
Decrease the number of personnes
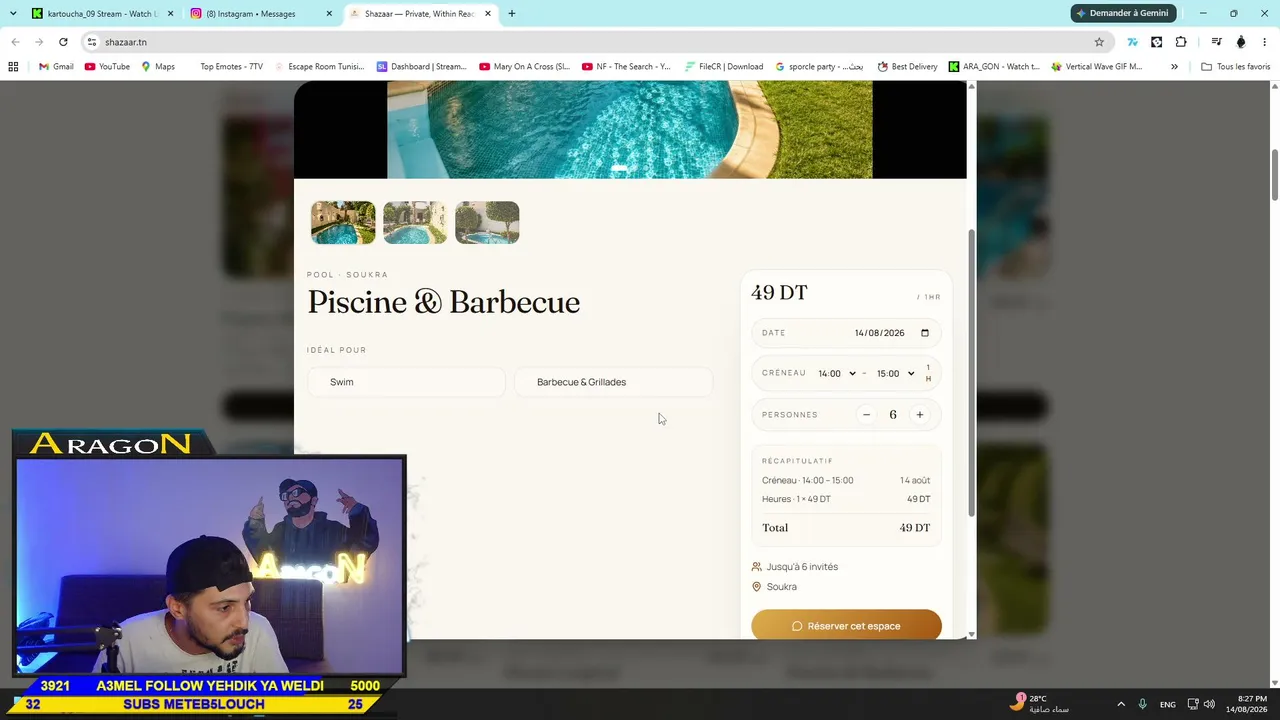coord(866,415)
